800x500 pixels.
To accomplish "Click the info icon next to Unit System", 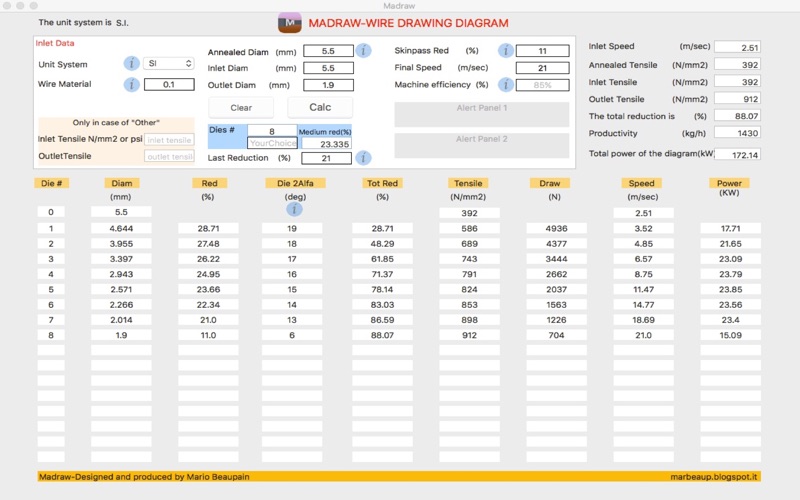I will [x=131, y=64].
